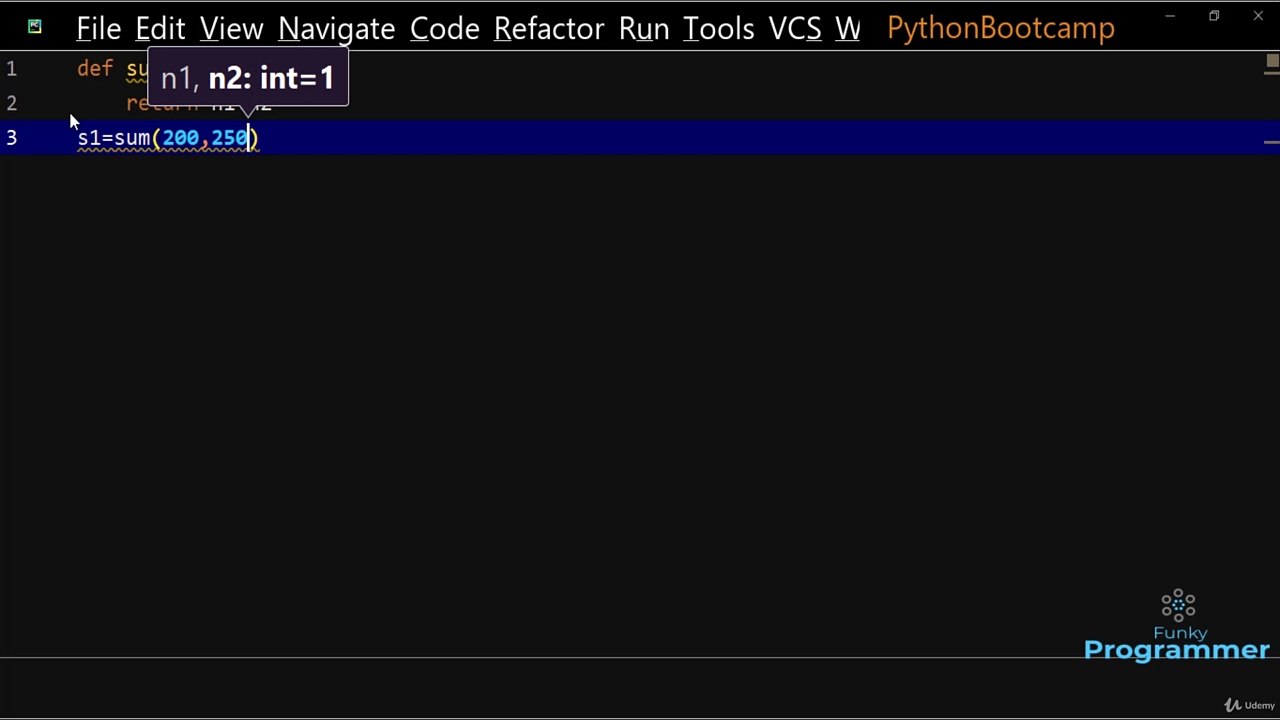The image size is (1280, 720).
Task: Click the restore window button
Action: (1214, 16)
